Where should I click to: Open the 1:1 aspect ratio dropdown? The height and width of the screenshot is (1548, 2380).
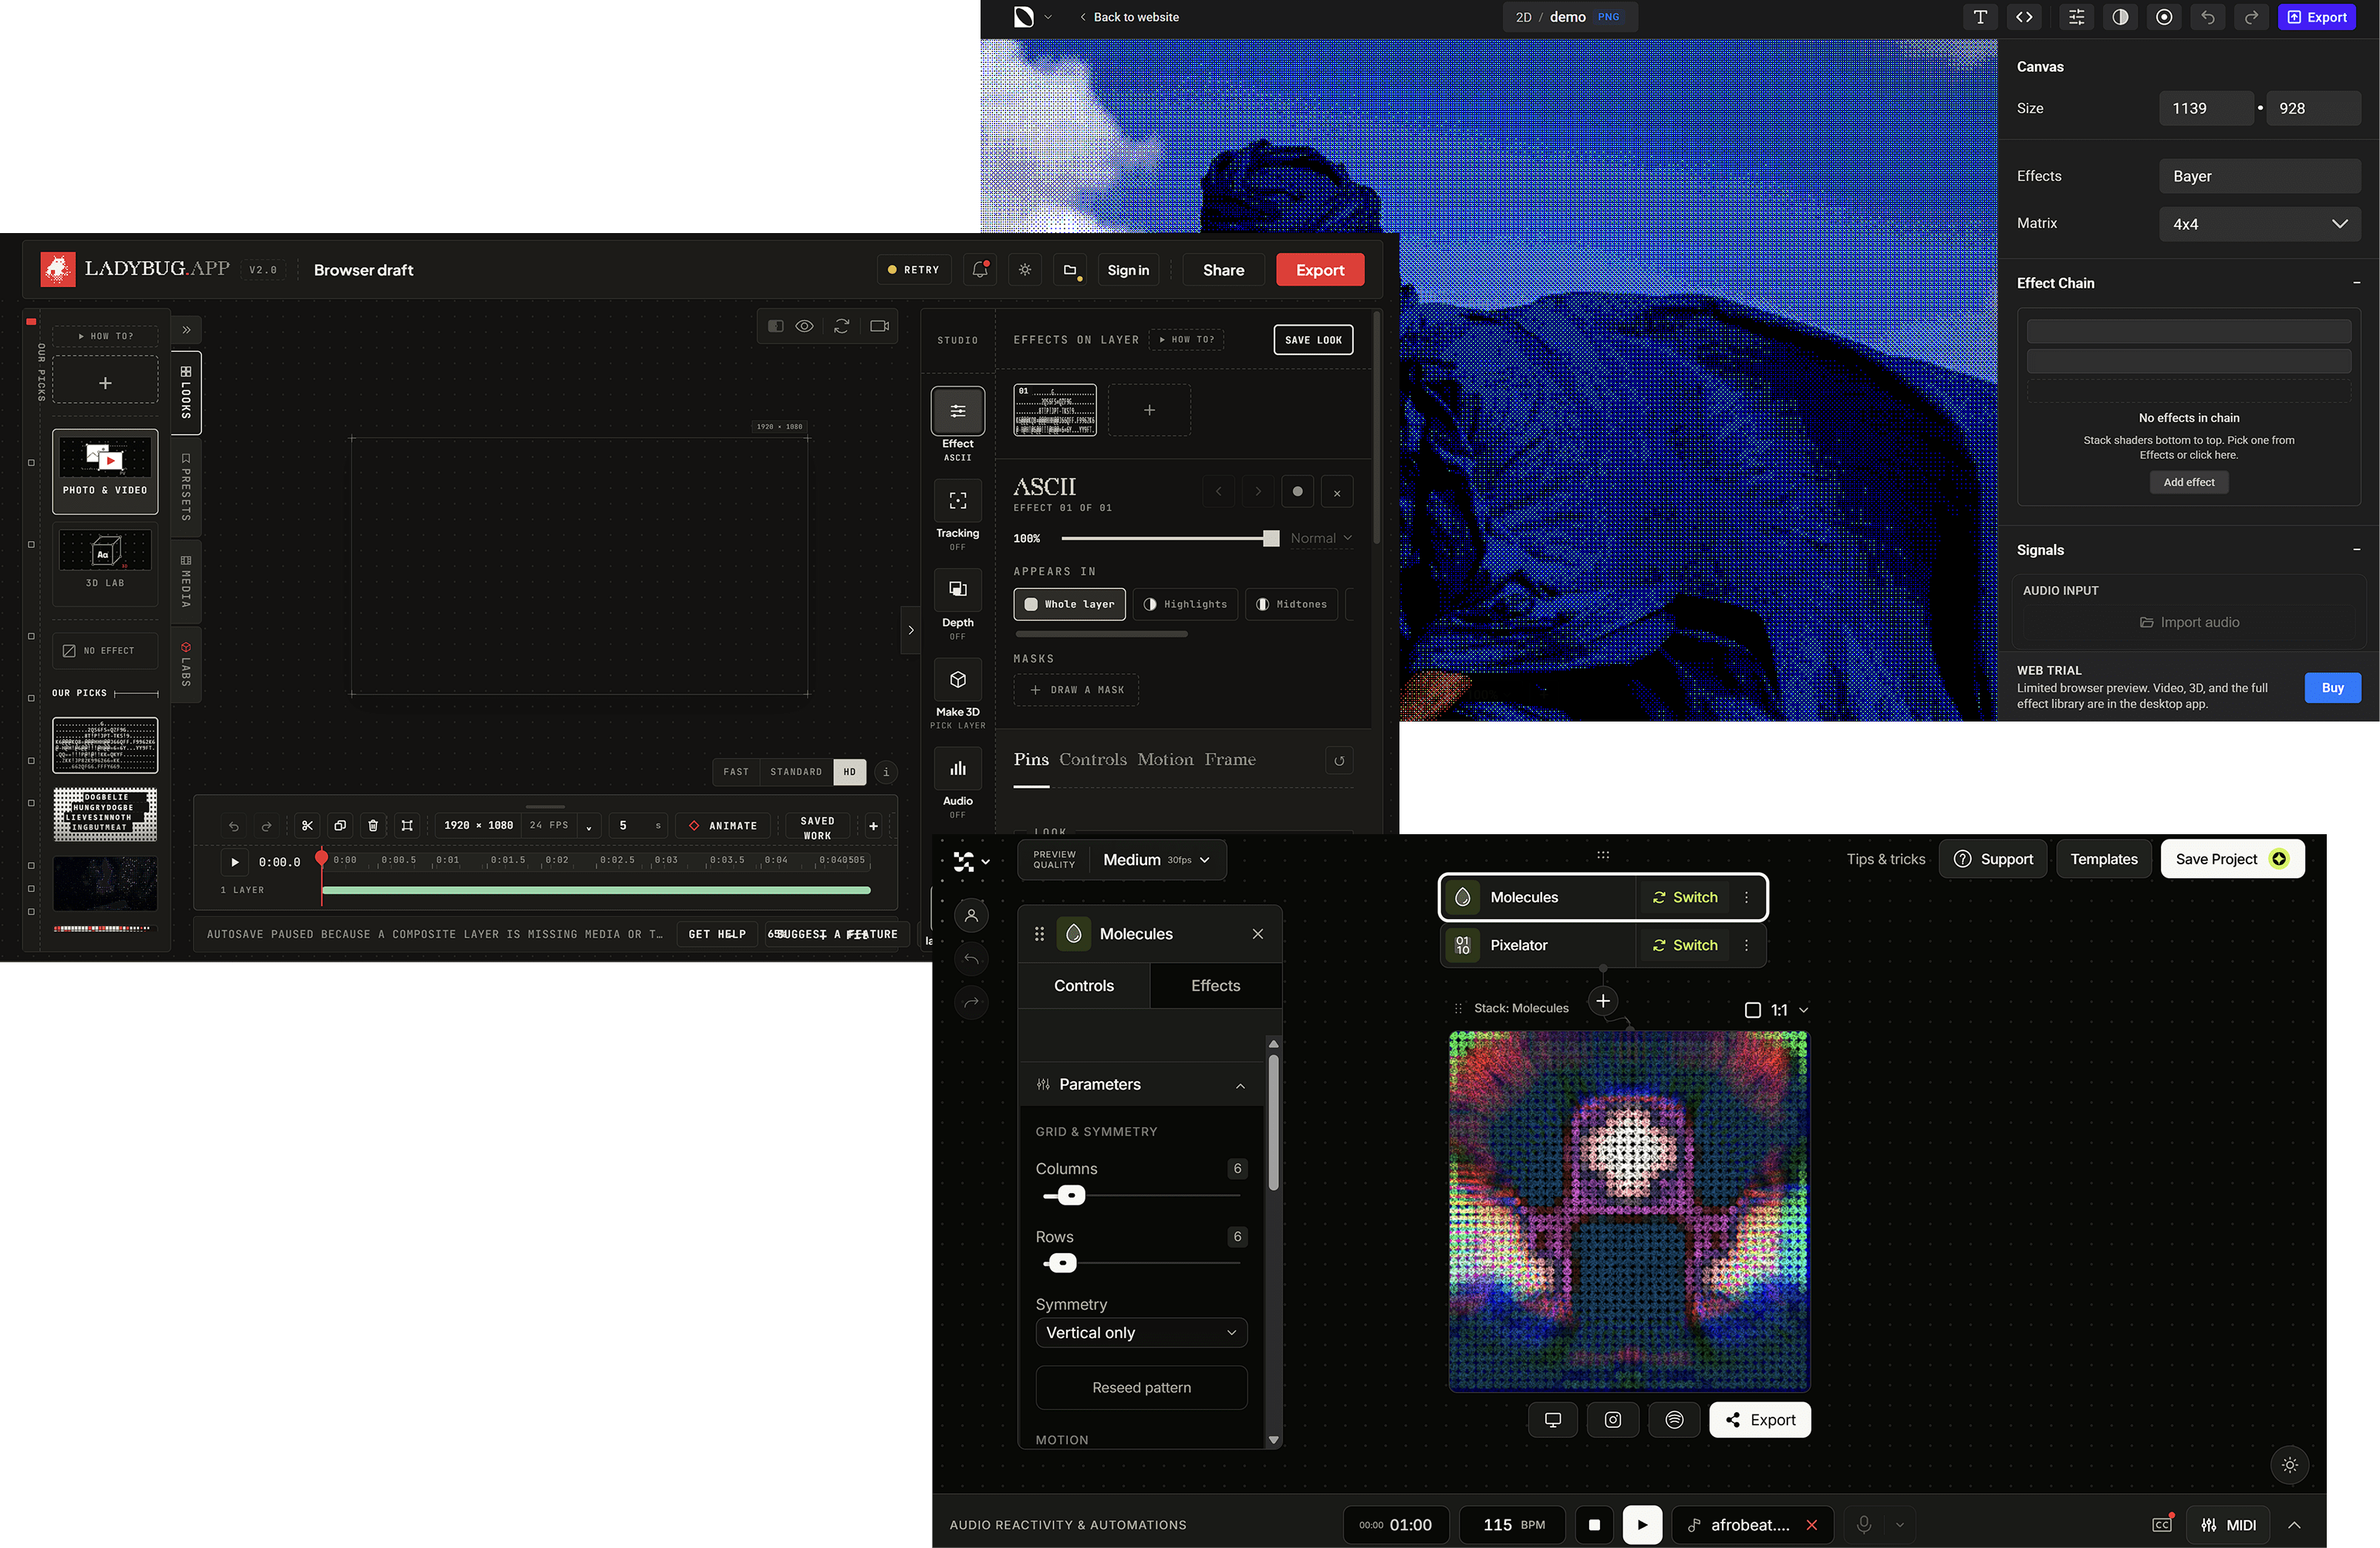pos(1777,1010)
